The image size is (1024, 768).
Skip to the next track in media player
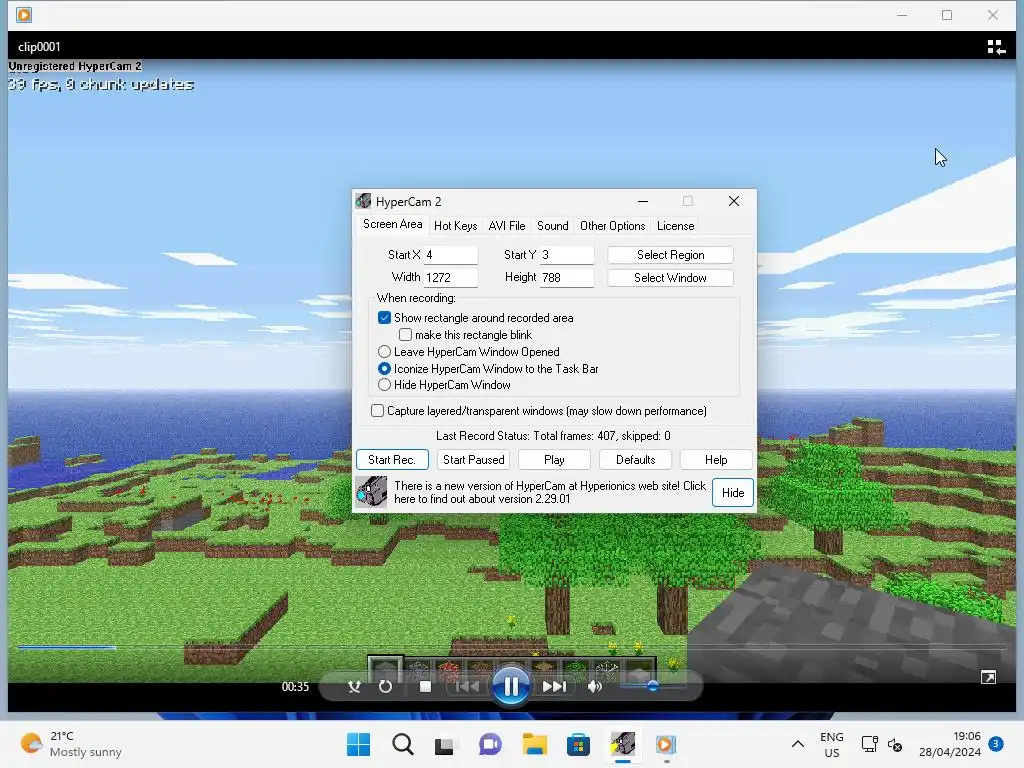click(554, 686)
